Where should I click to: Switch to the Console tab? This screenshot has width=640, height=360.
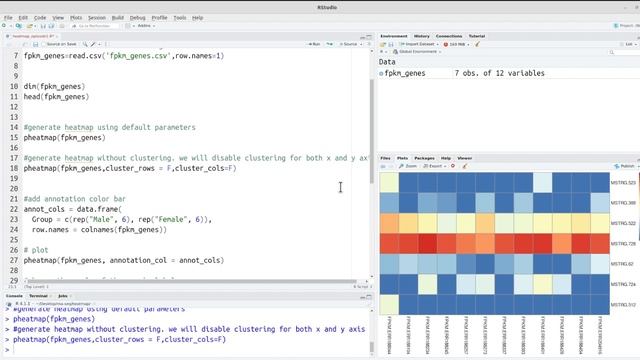(x=14, y=296)
